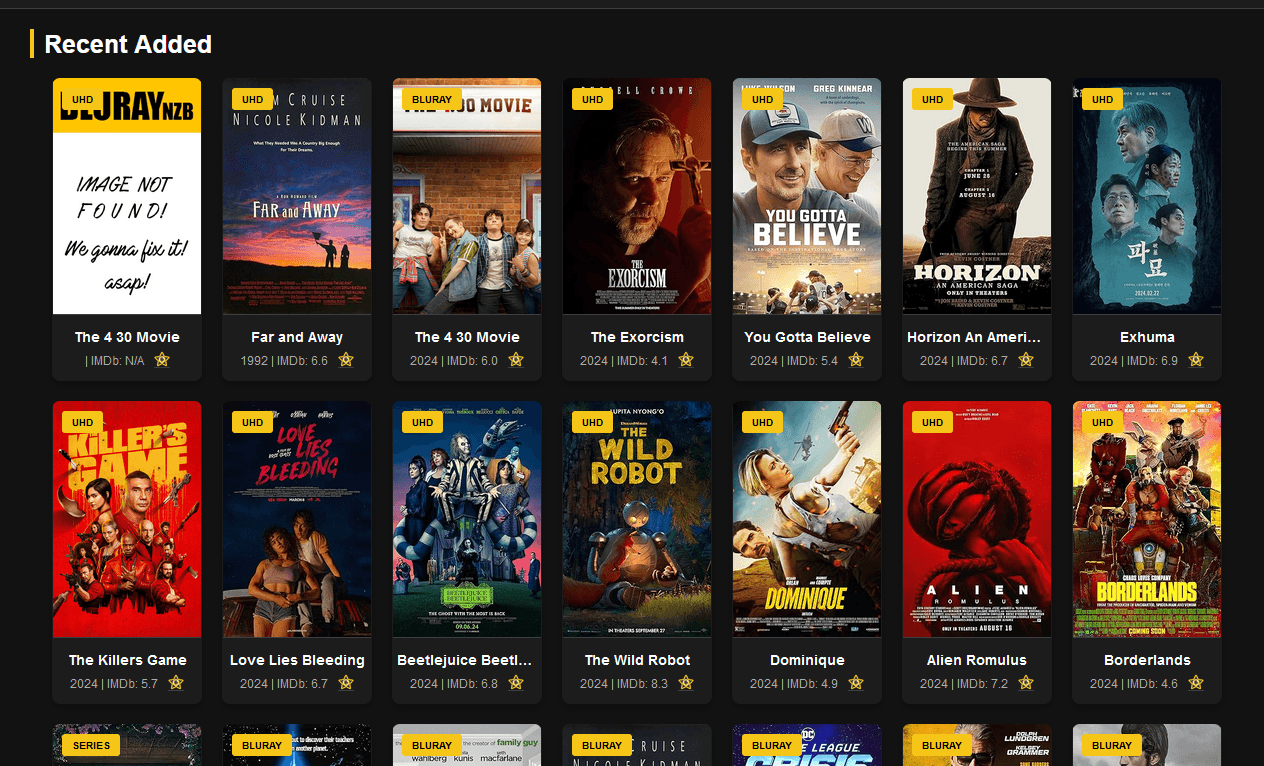Click the UHD badge on Alien Romulus poster
Screen dimensions: 1264x766
(932, 422)
